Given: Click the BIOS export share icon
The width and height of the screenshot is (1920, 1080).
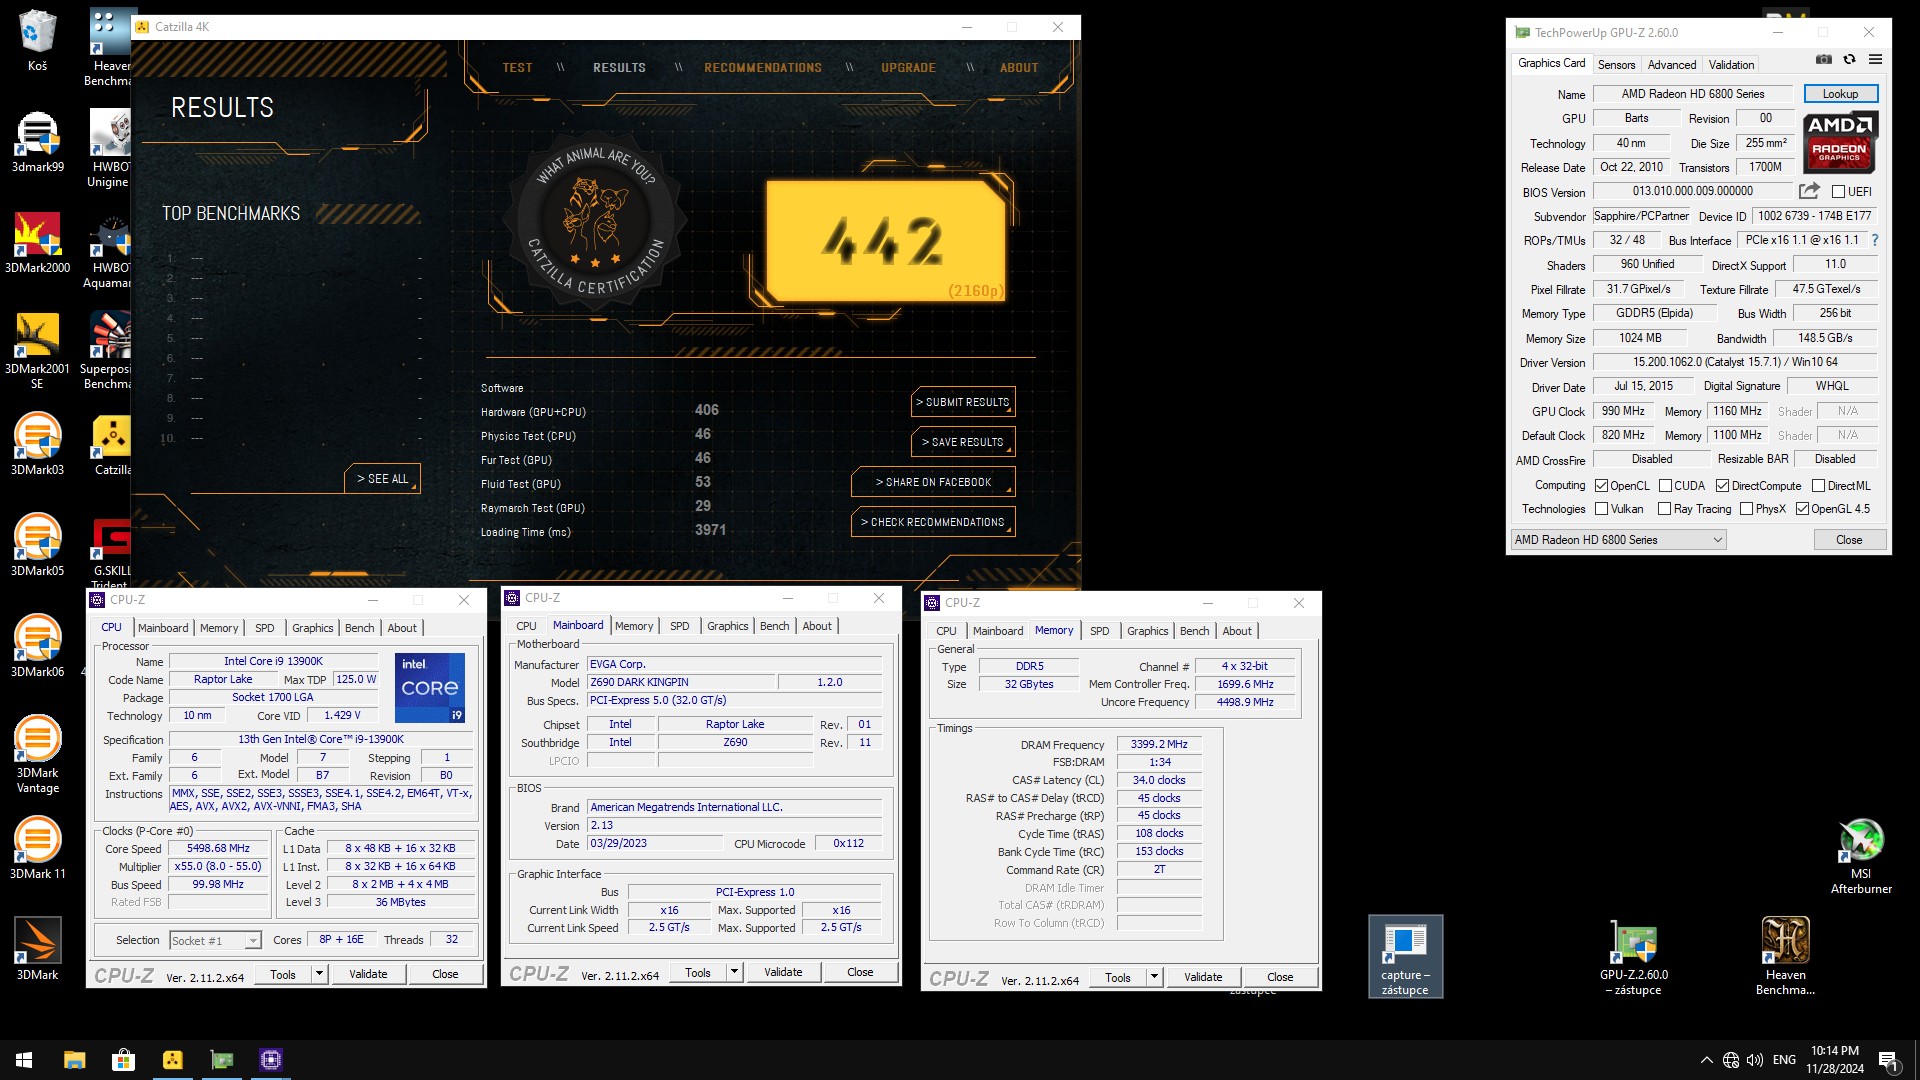Looking at the screenshot, I should click(x=1808, y=191).
